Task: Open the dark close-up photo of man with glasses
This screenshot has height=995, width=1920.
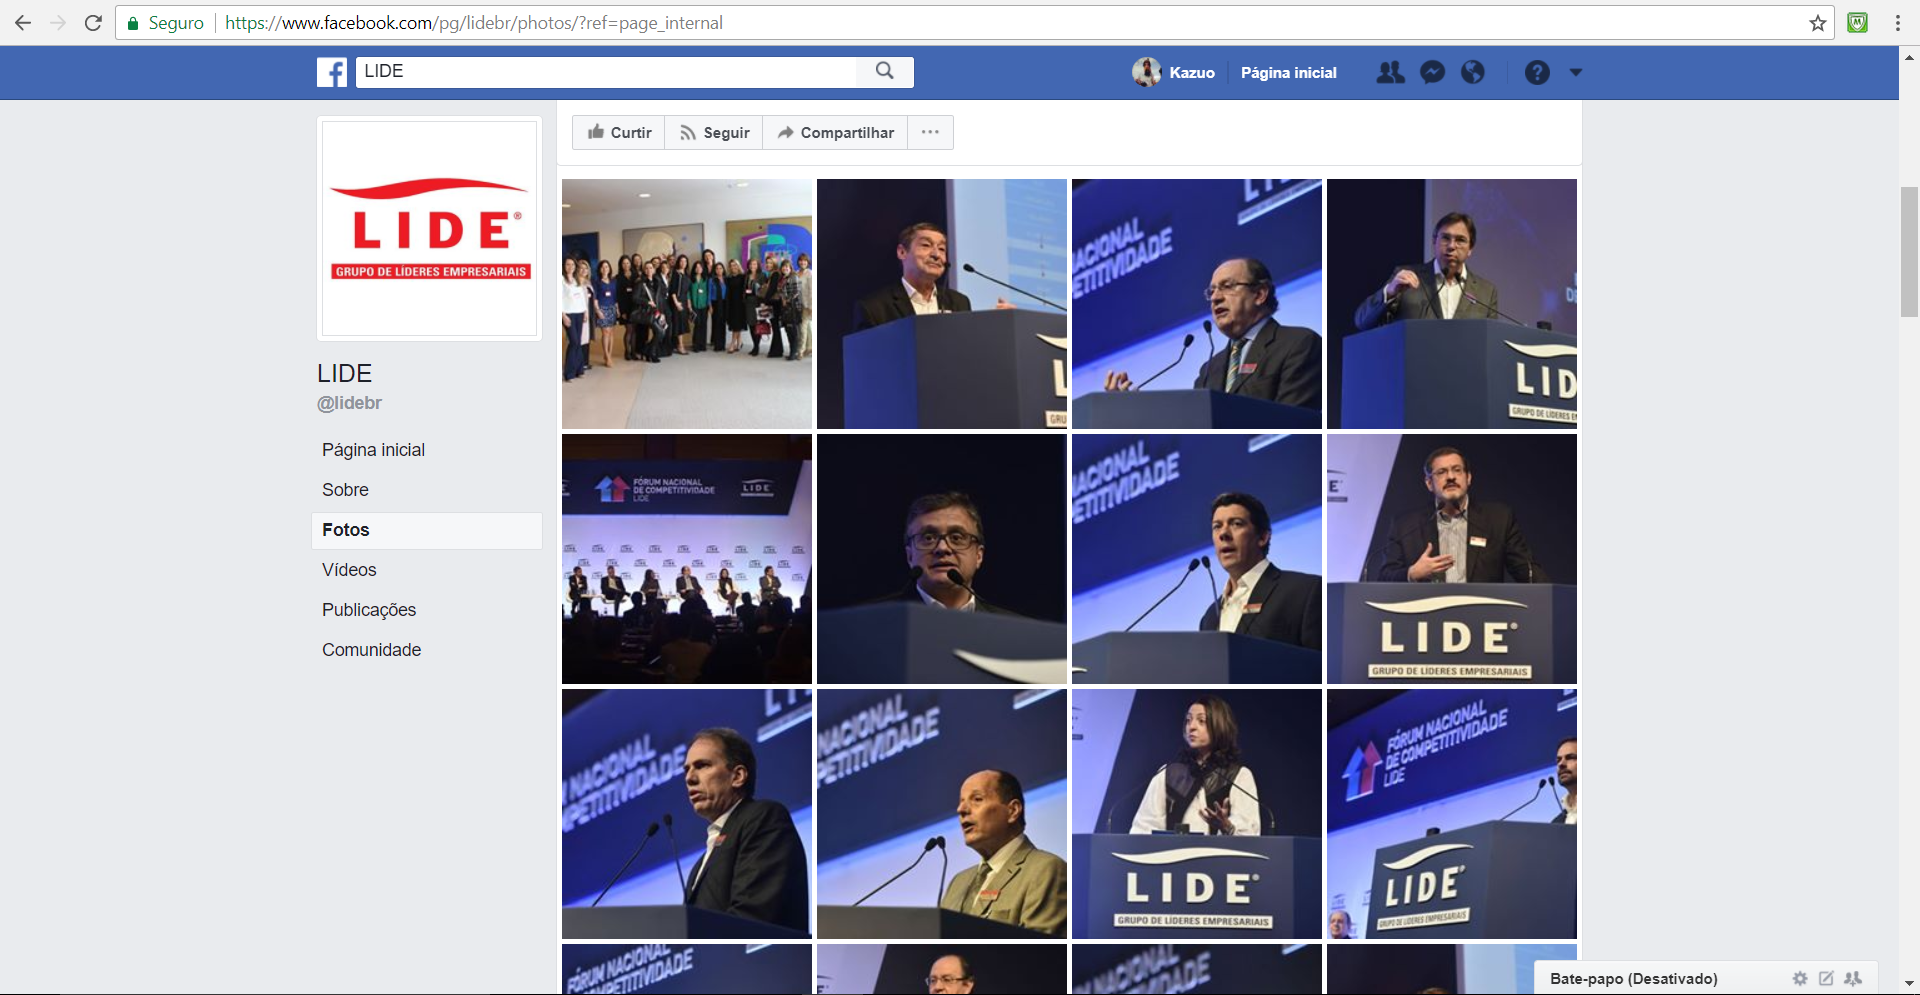Action: click(942, 559)
